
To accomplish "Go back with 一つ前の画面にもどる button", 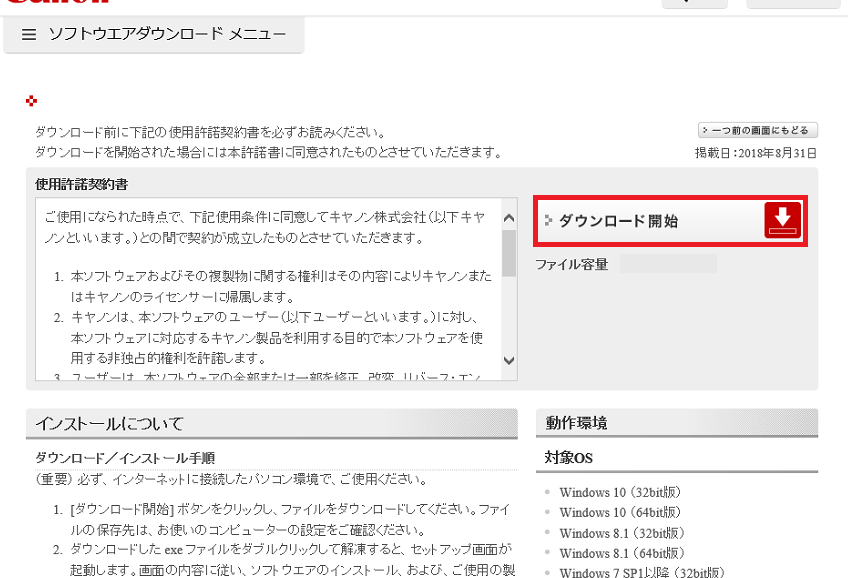I will (759, 130).
